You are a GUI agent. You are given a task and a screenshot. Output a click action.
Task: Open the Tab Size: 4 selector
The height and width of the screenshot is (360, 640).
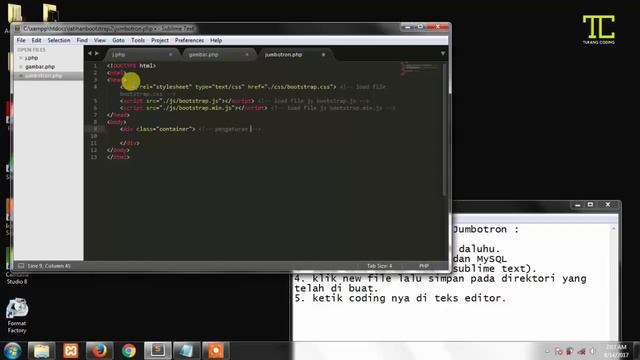(379, 266)
